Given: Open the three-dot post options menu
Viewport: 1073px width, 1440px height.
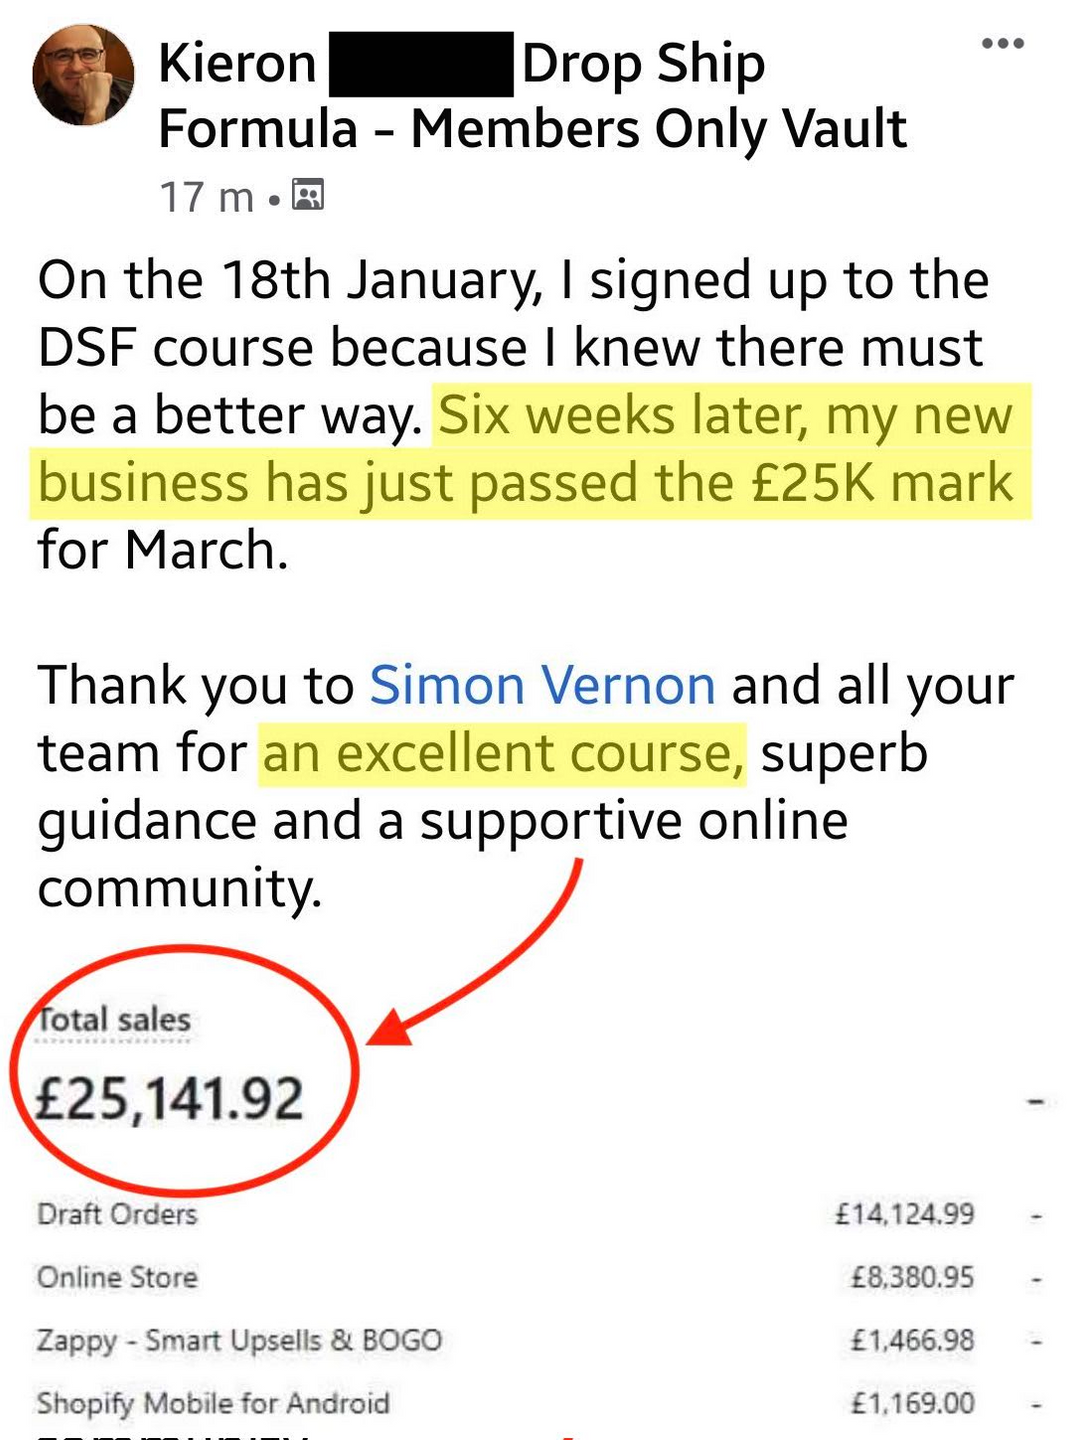Looking at the screenshot, I should 1003,43.
